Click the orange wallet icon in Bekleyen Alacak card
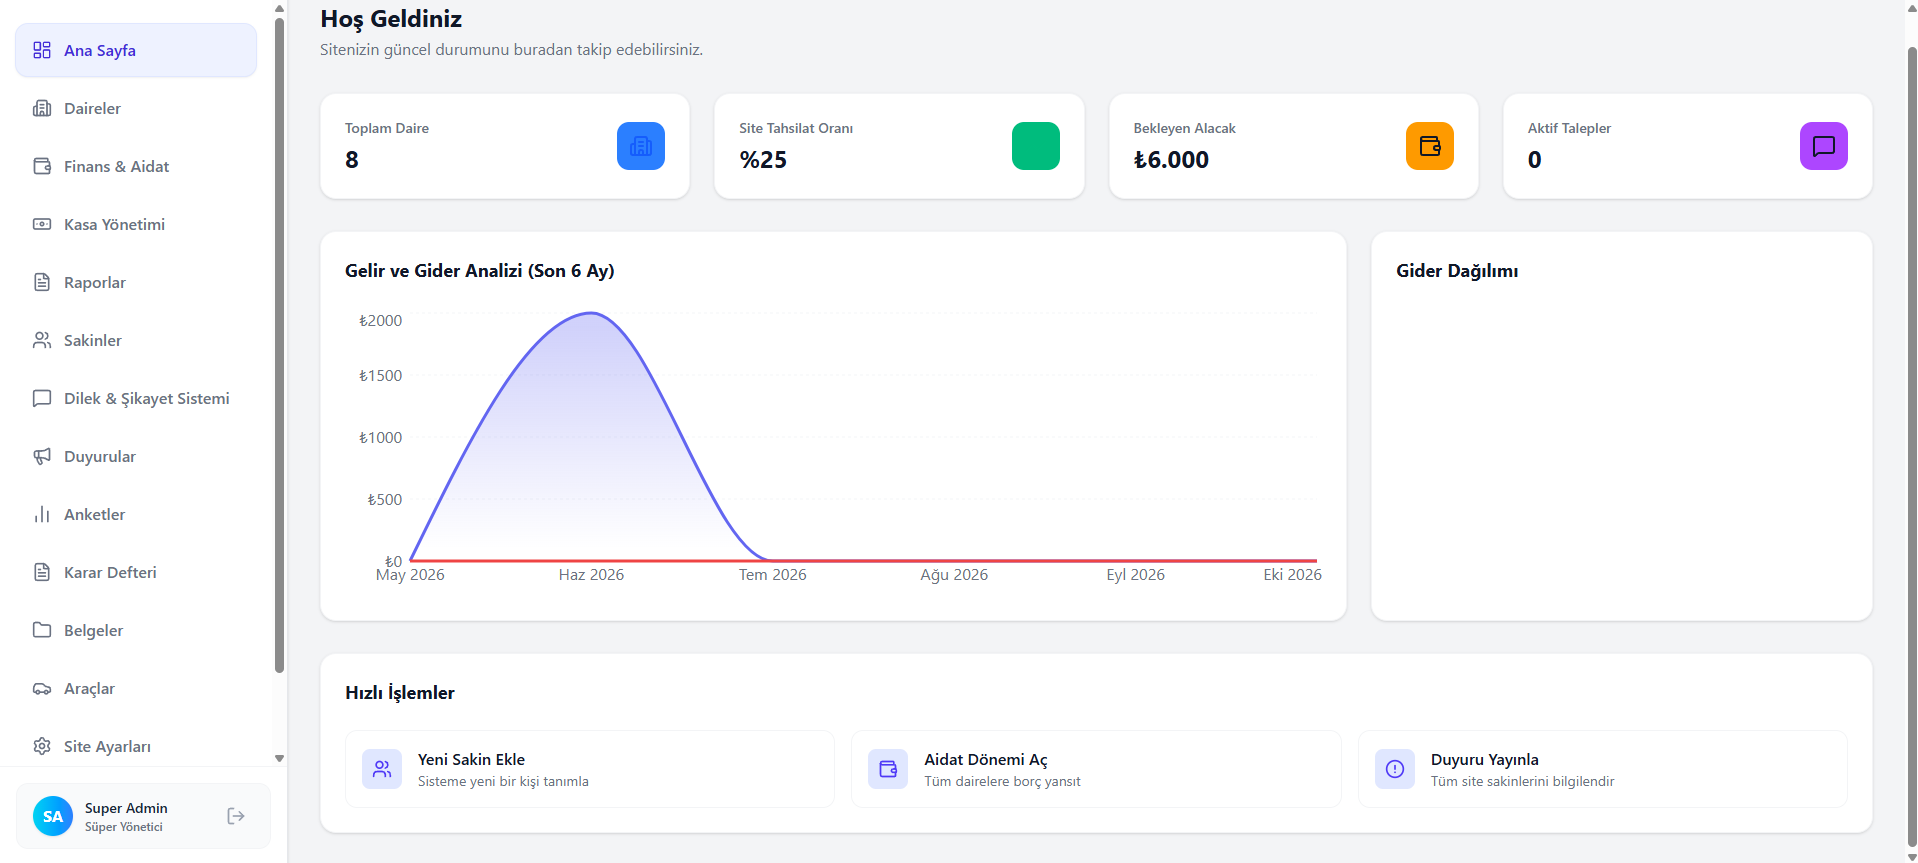 coord(1430,146)
